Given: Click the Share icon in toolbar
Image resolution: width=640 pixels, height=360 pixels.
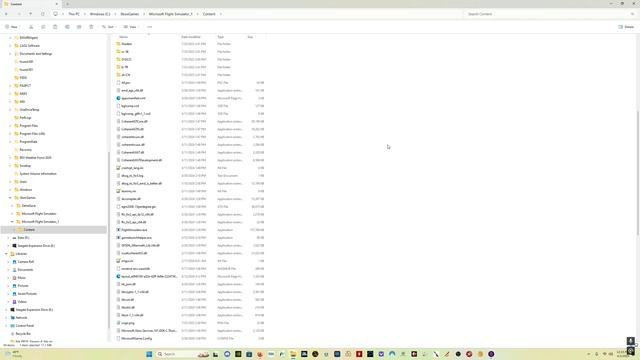Looking at the screenshot, I should pos(79,27).
